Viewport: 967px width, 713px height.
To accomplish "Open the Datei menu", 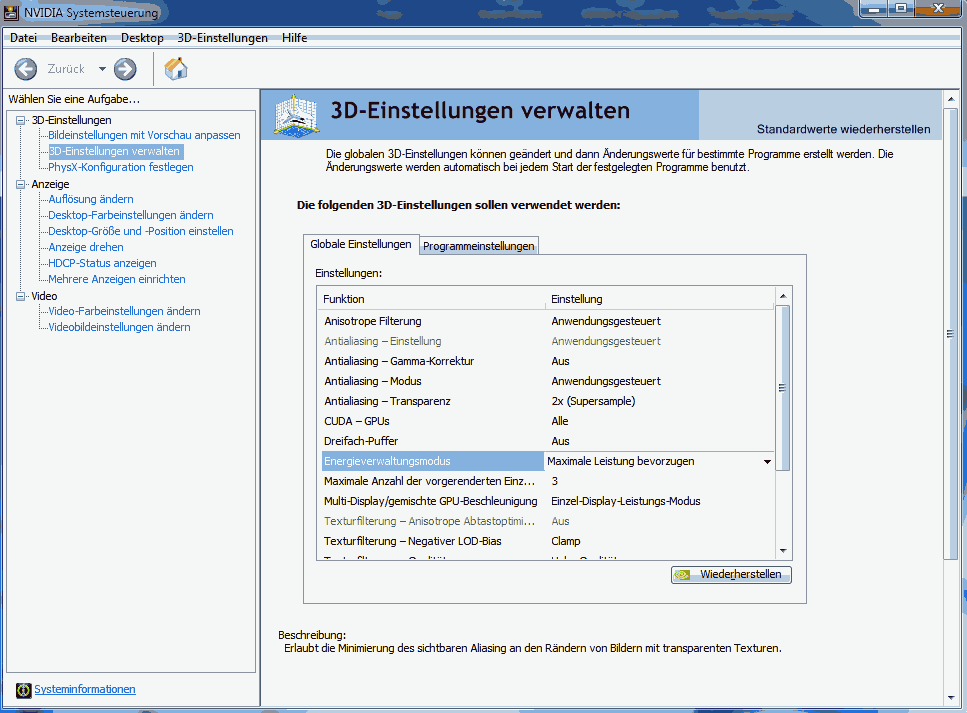I will (23, 38).
